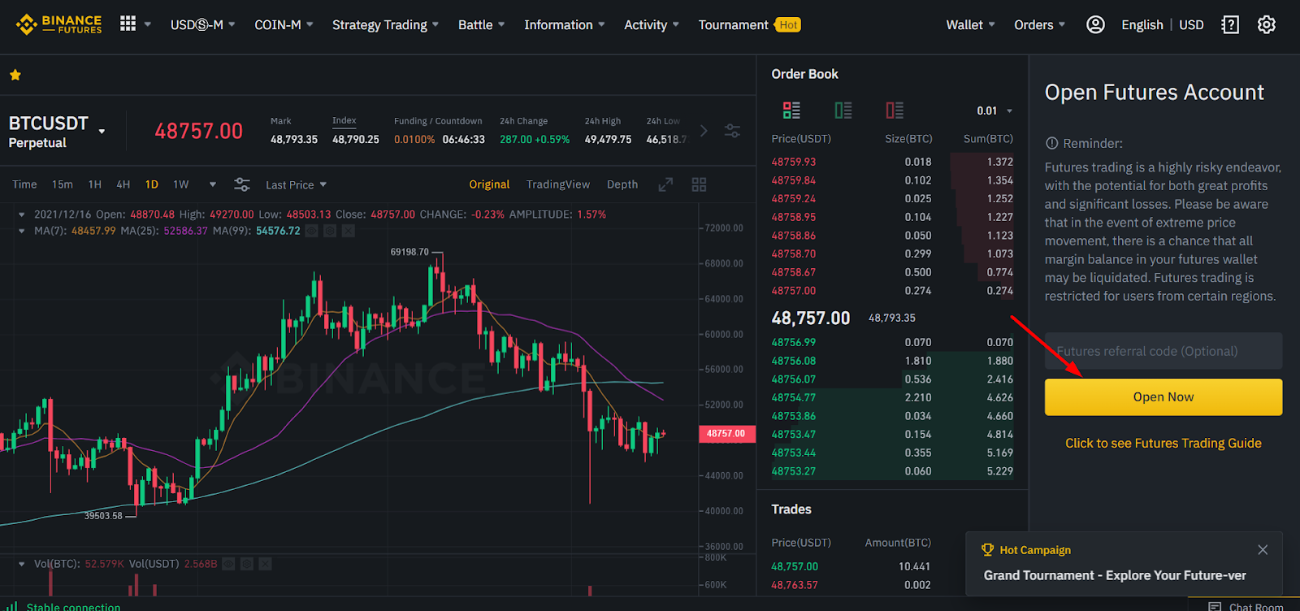
Task: Open the user account profile icon
Action: 1095,24
